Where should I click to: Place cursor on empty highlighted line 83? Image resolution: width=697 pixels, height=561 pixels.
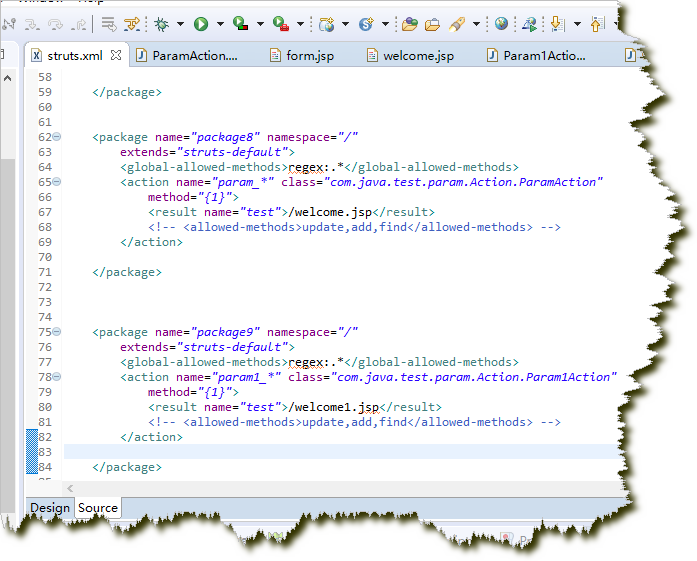342,452
